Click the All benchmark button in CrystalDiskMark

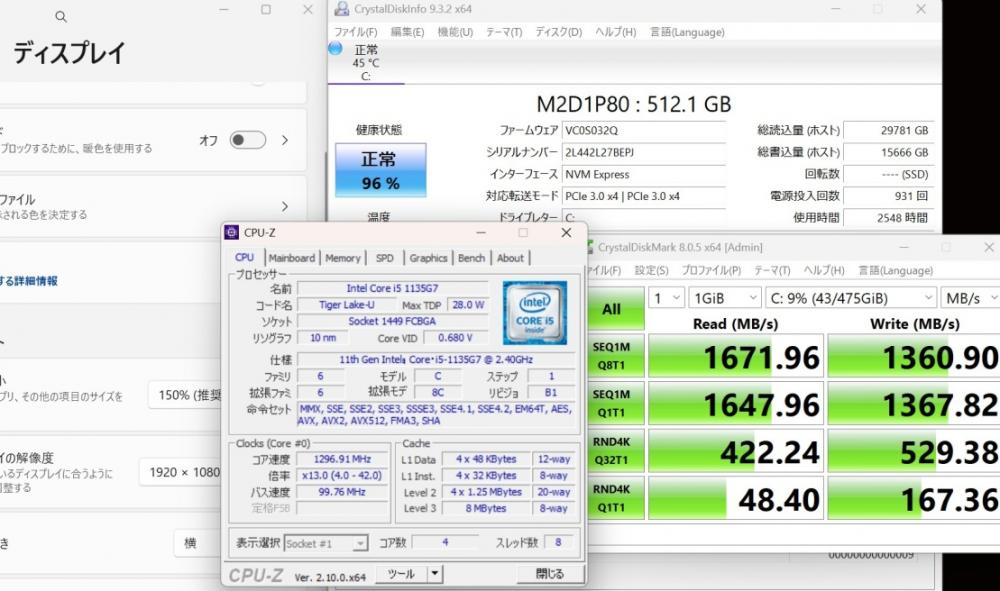[614, 309]
